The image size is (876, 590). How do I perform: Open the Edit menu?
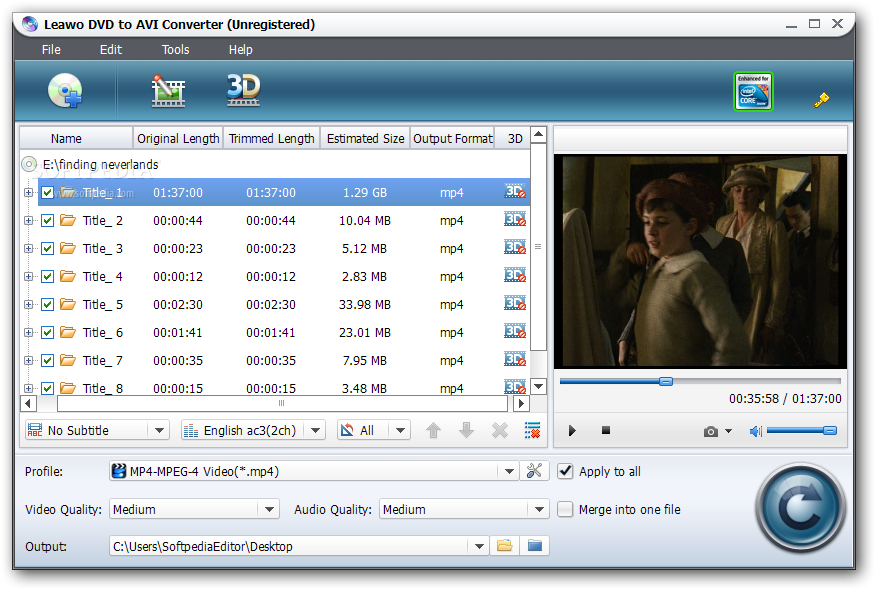point(111,49)
